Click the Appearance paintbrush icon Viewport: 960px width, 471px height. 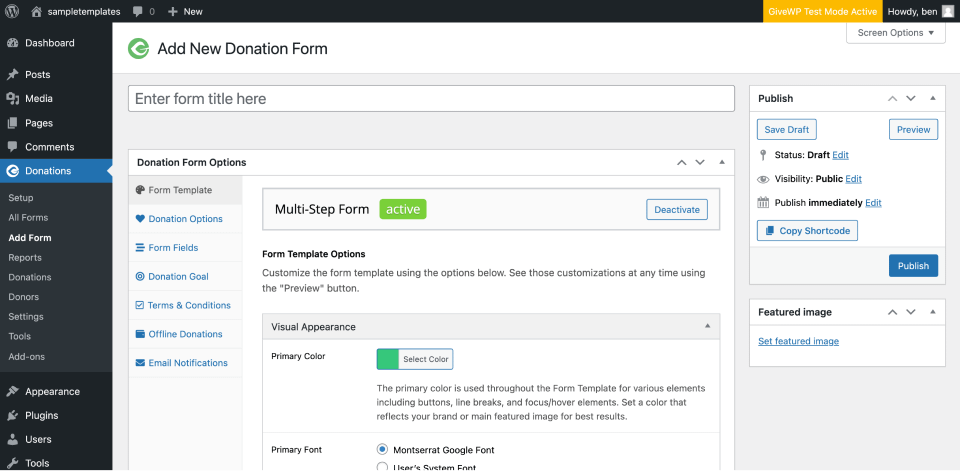(x=12, y=391)
